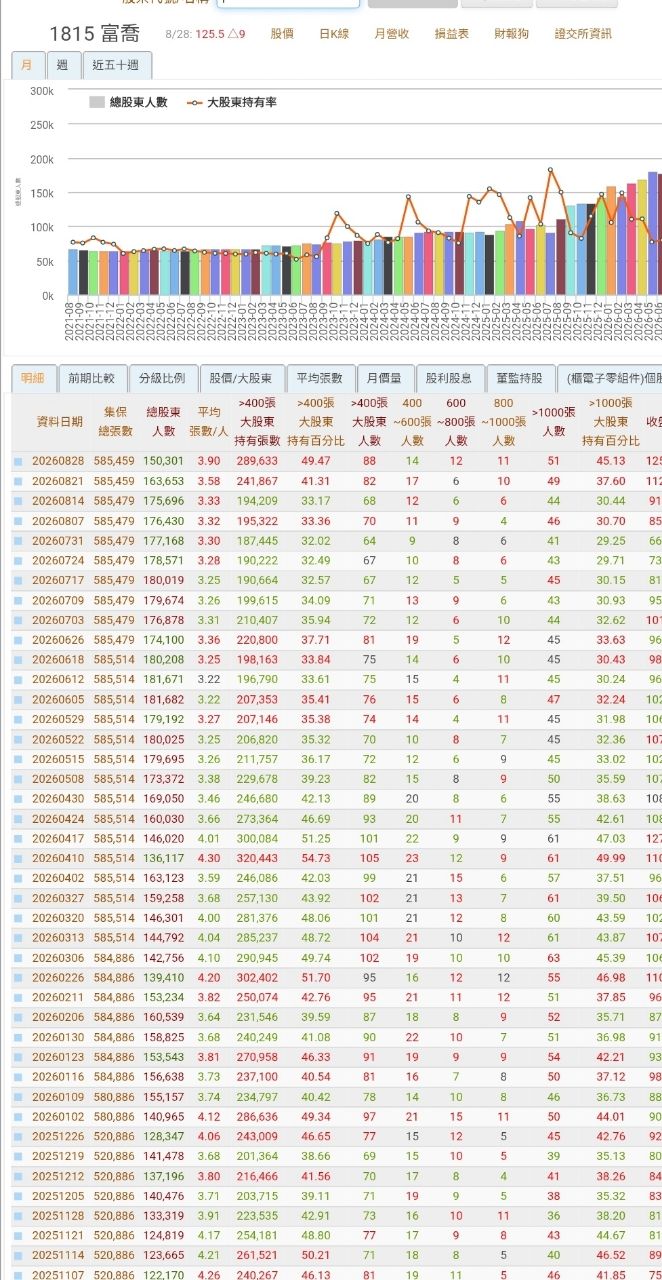This screenshot has height=1280, width=662.
Task: Toggle gray 總股東人數 legend swatch
Action: [97, 102]
